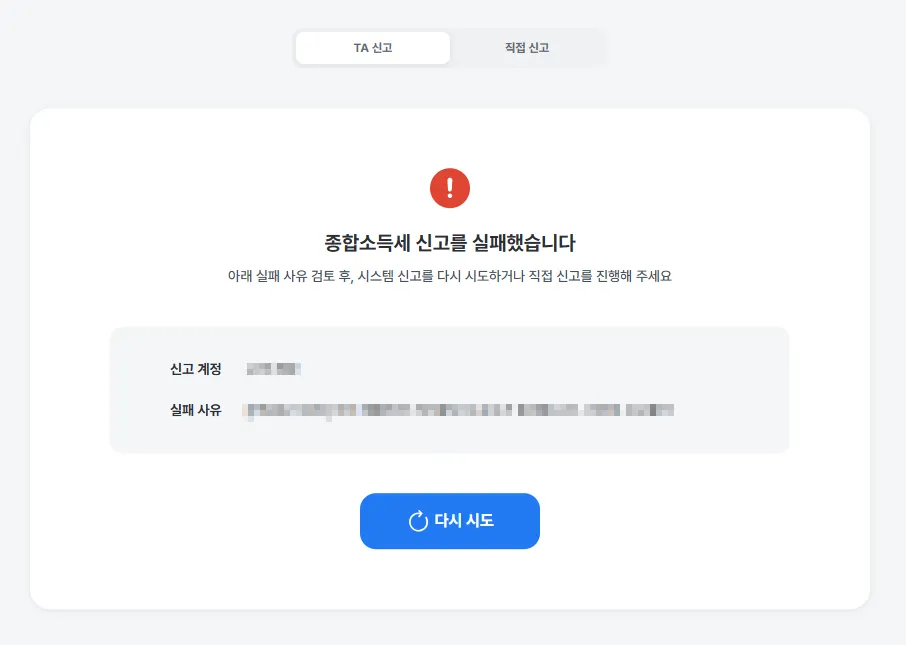Image resolution: width=906 pixels, height=645 pixels.
Task: Click the word 실패했습니다 in the heading
Action: coord(523,243)
